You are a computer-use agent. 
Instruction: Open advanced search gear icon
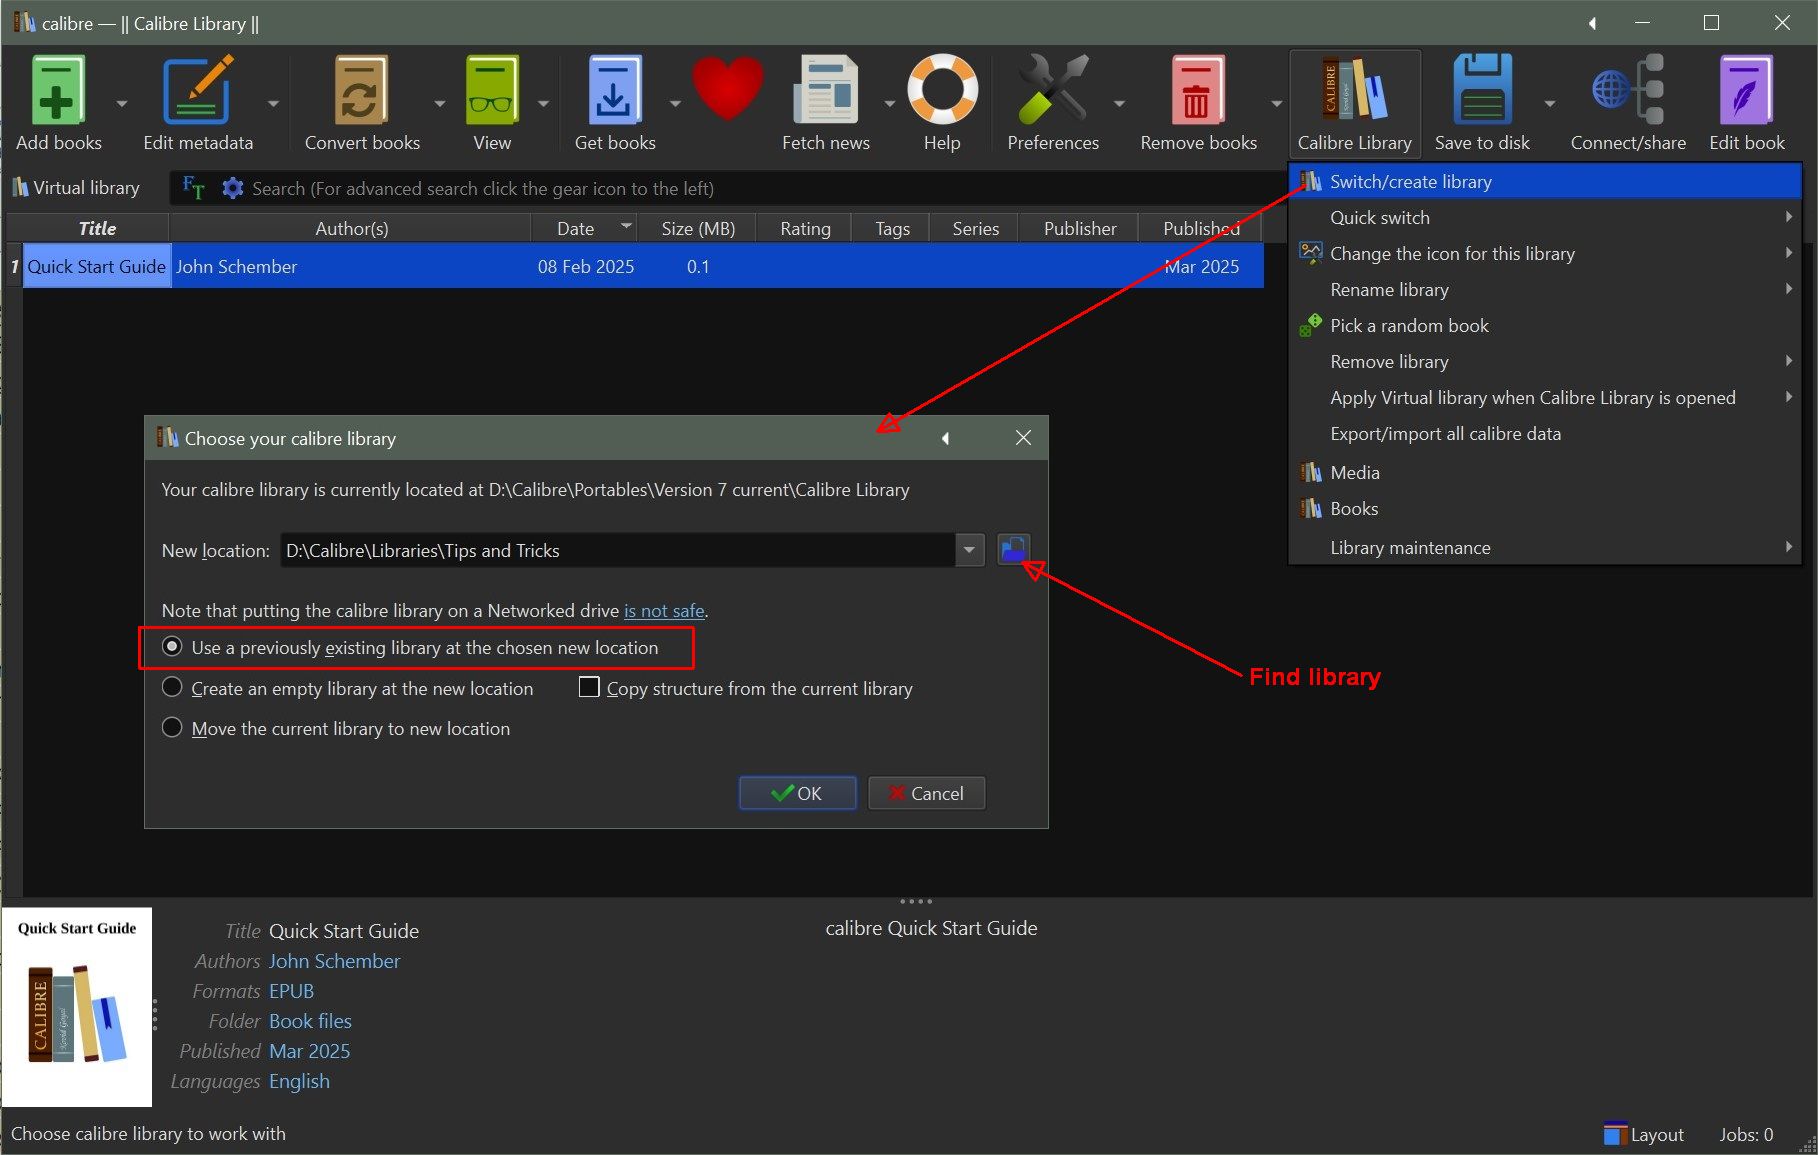[x=233, y=188]
